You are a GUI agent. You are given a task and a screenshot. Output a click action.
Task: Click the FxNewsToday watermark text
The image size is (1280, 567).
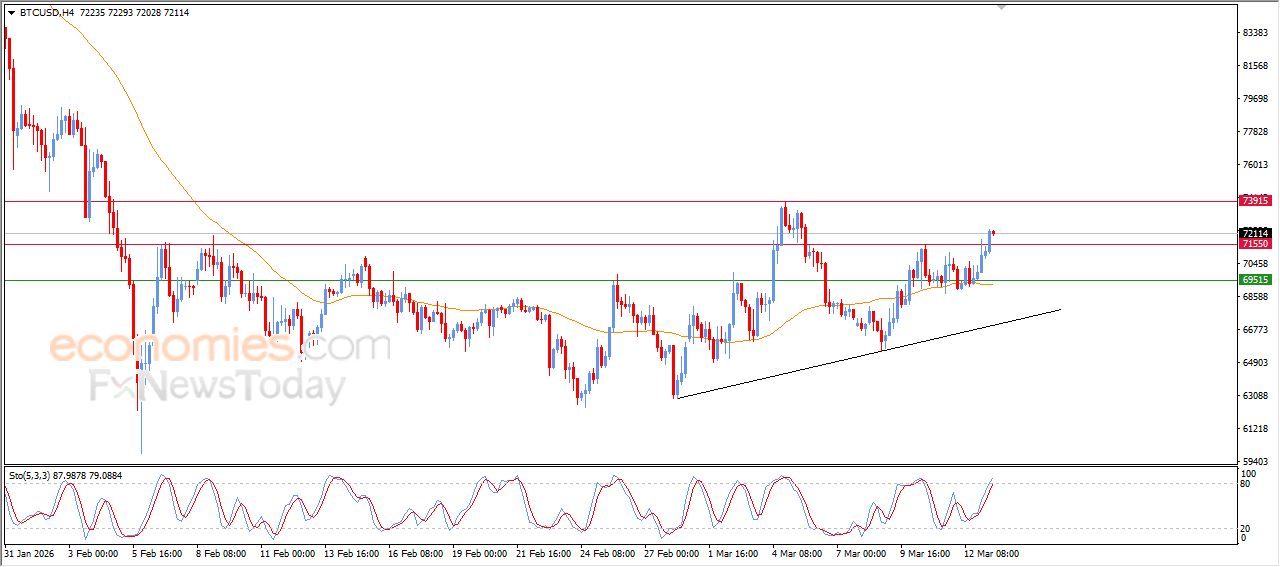coord(217,386)
